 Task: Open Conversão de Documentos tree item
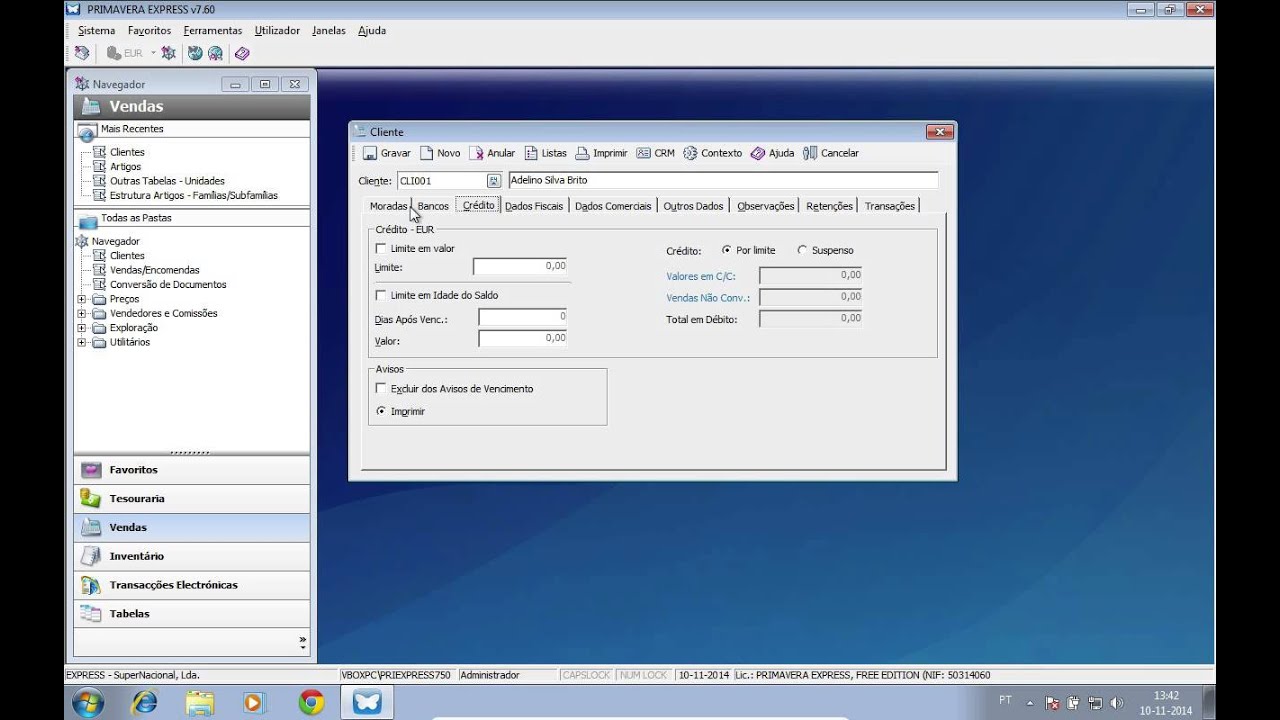[x=168, y=285]
